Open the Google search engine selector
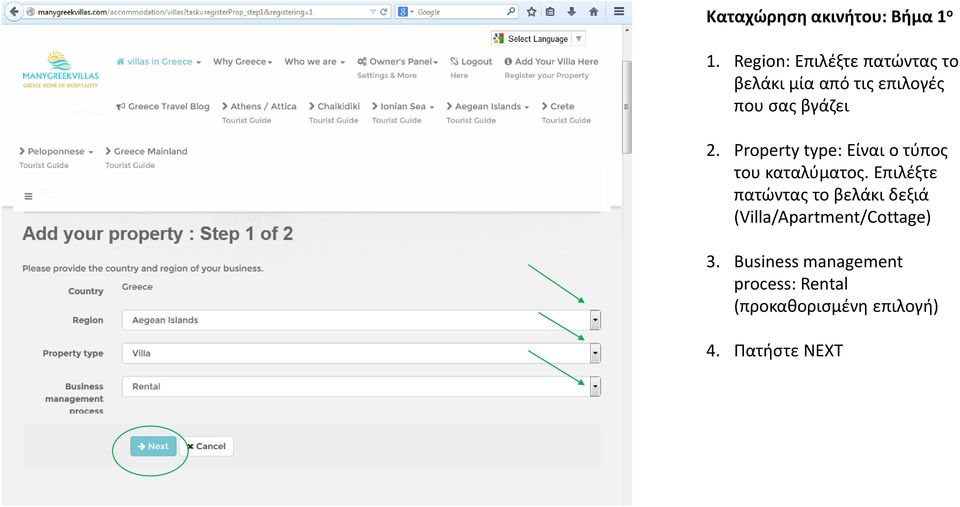This screenshot has width=960, height=507. click(406, 12)
